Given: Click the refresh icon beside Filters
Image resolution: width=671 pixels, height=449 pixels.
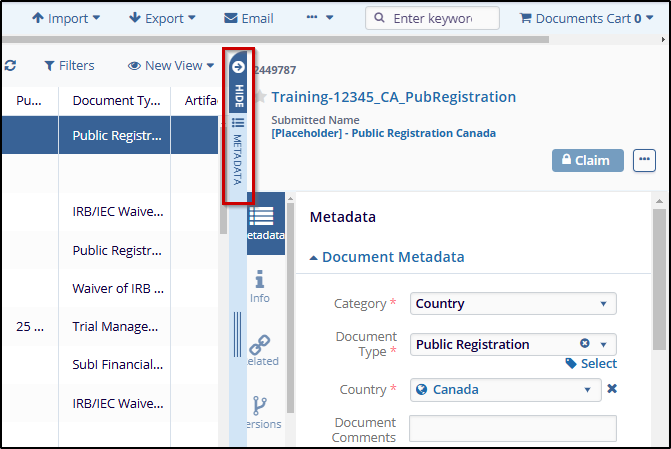Looking at the screenshot, I should (10, 66).
